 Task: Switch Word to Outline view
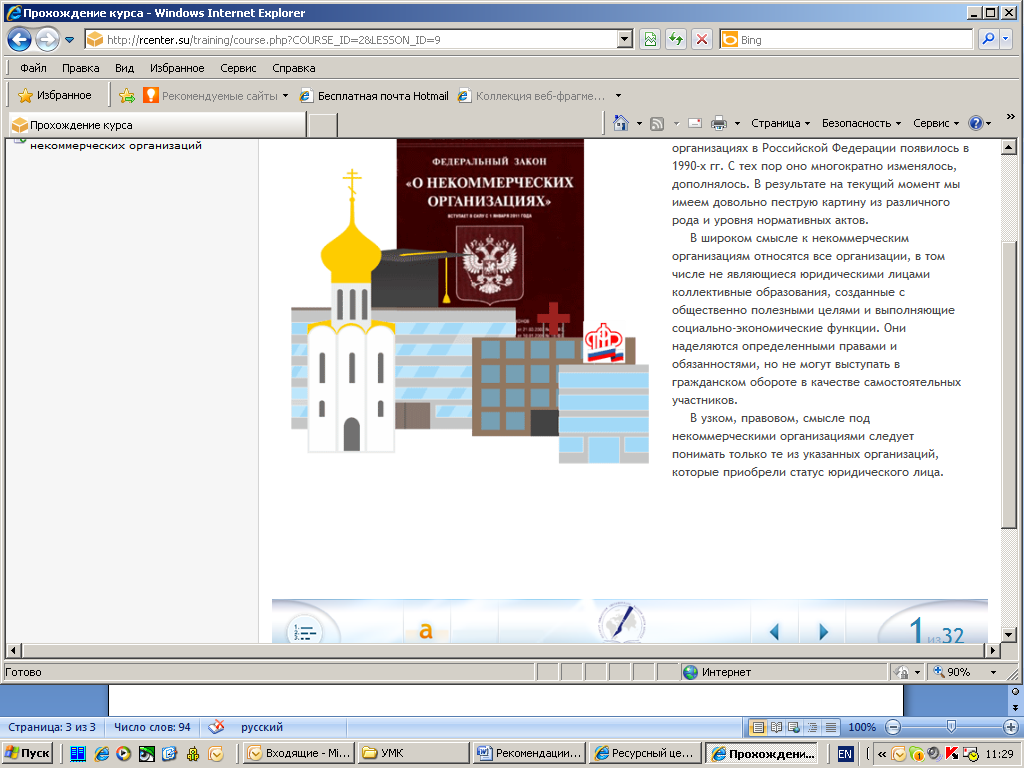click(x=812, y=727)
